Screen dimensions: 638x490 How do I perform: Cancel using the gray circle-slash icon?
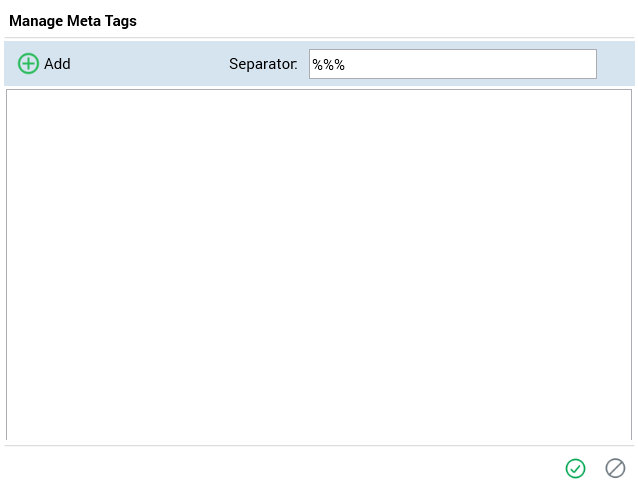[615, 468]
